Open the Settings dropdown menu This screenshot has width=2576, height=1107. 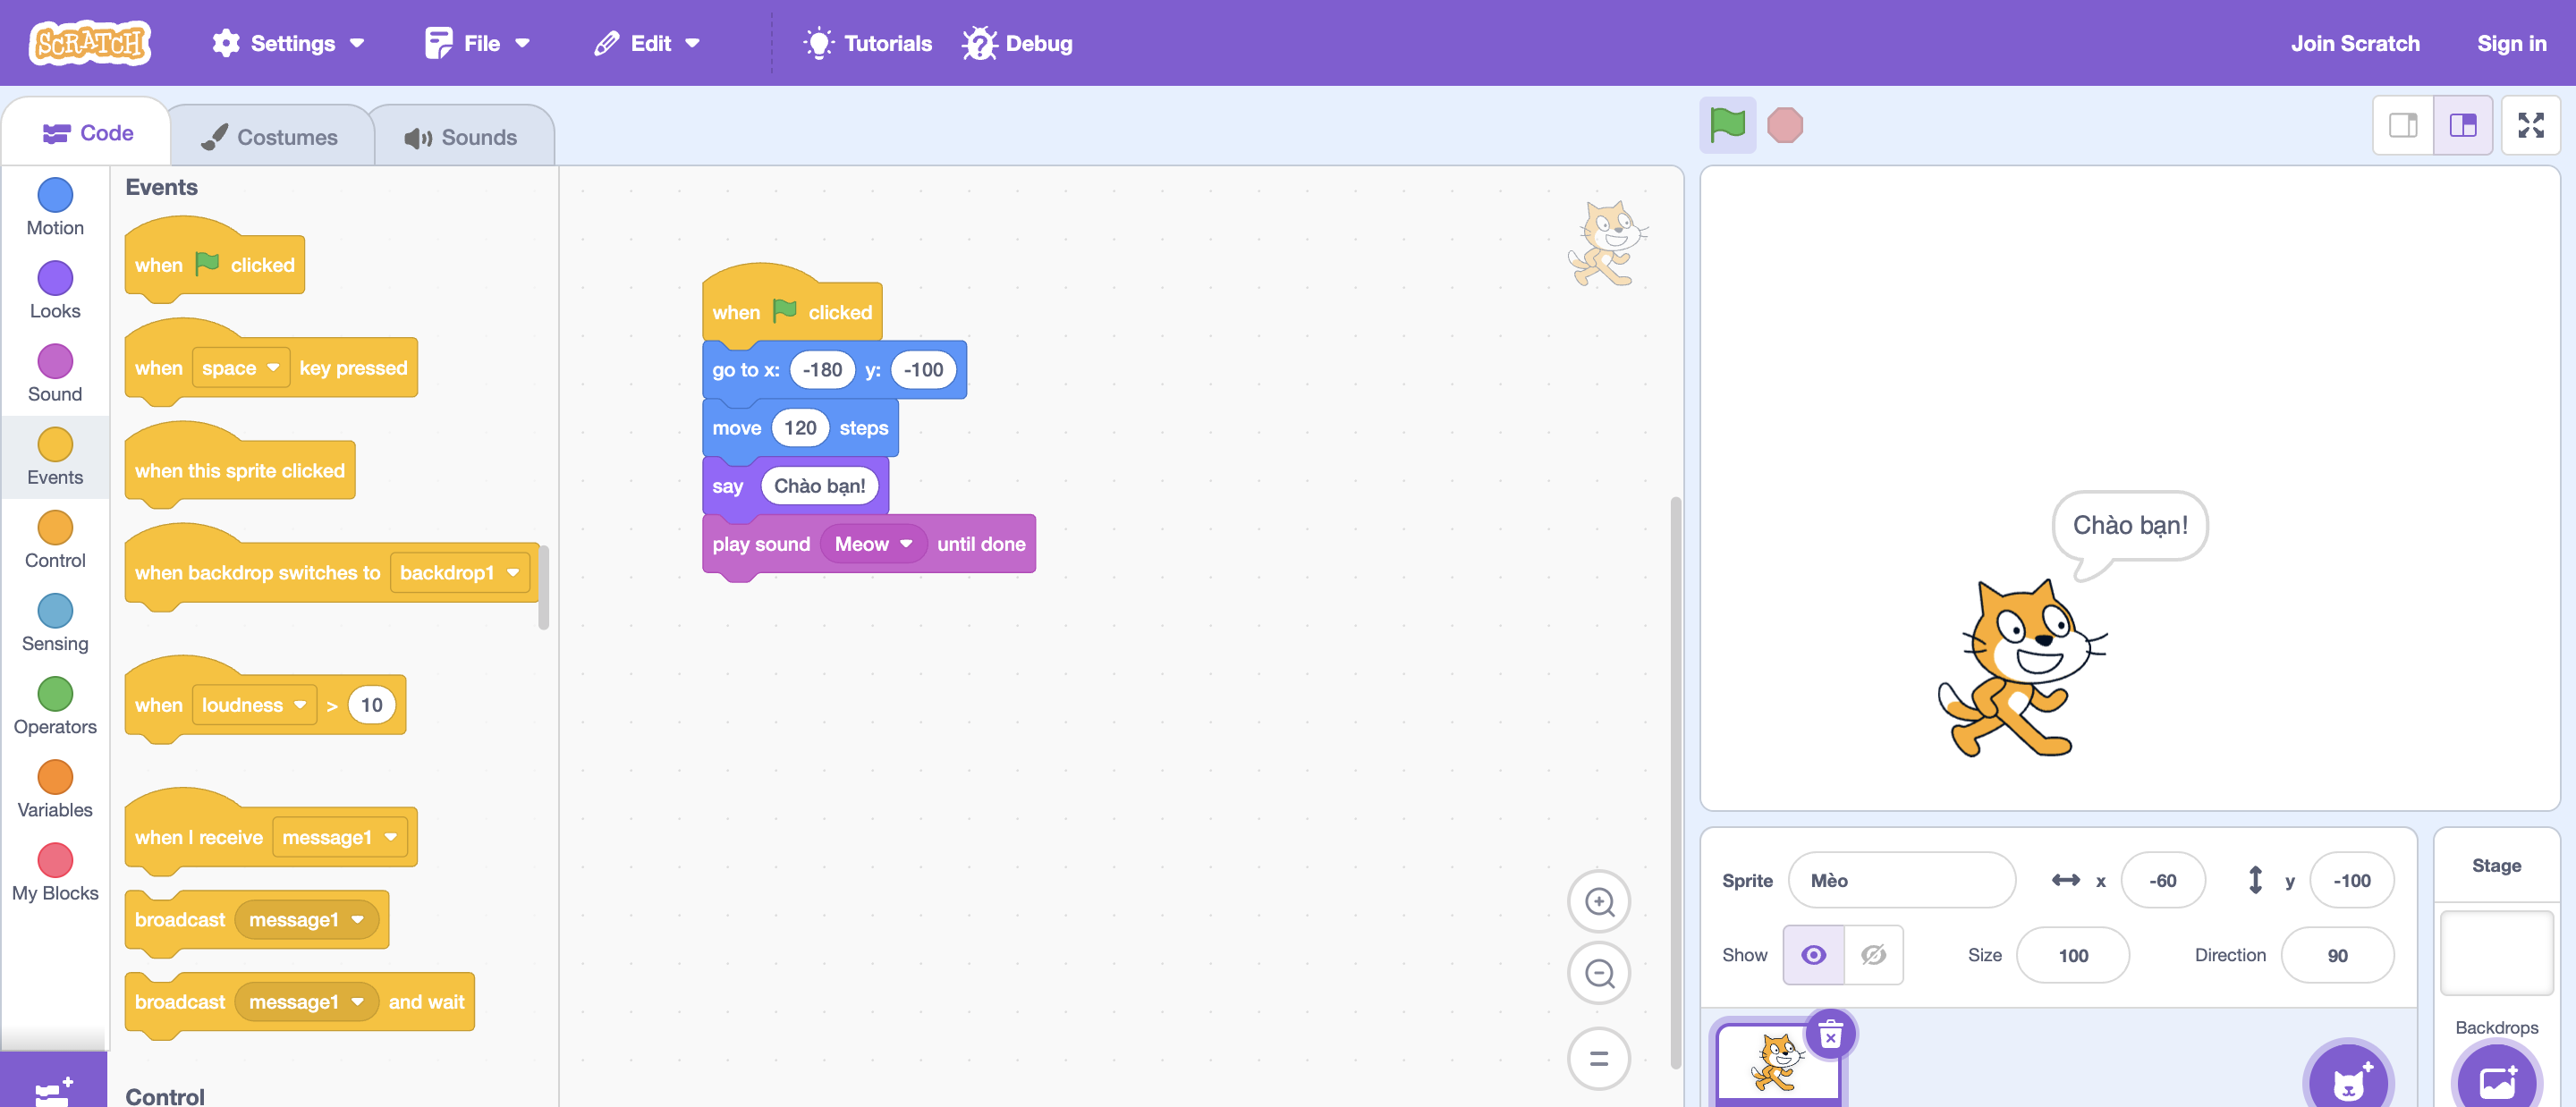pyautogui.click(x=288, y=43)
